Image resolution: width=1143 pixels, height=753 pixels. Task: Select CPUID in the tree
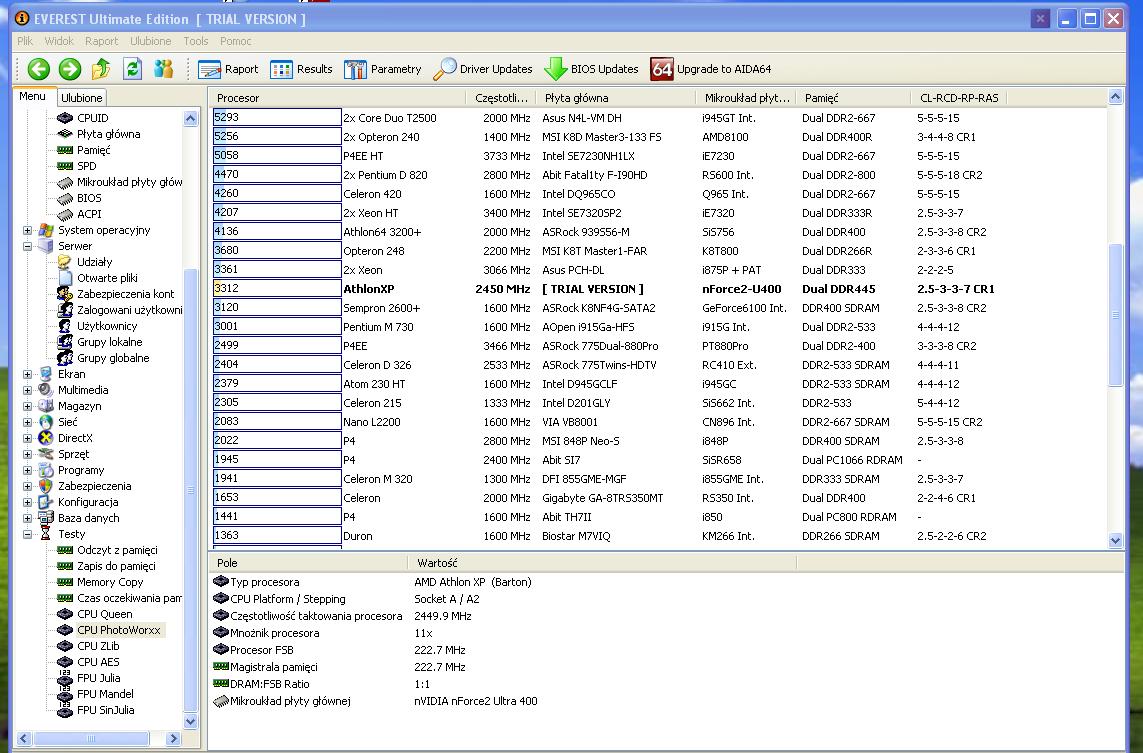tap(93, 118)
